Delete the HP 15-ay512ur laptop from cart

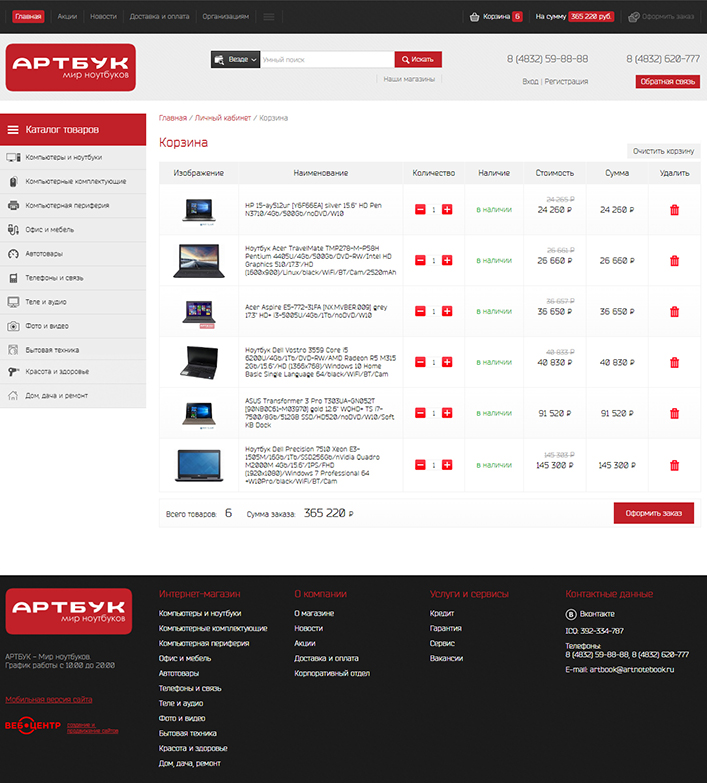click(x=674, y=210)
